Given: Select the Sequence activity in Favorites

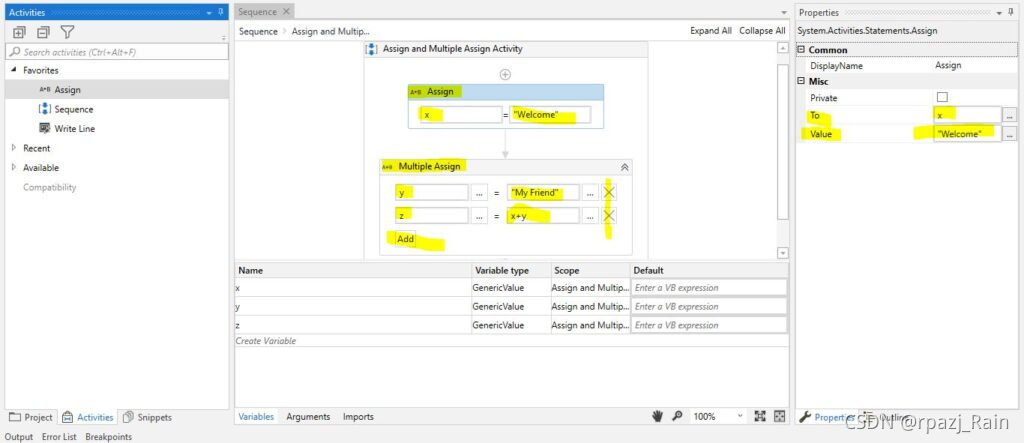Looking at the screenshot, I should click(66, 109).
